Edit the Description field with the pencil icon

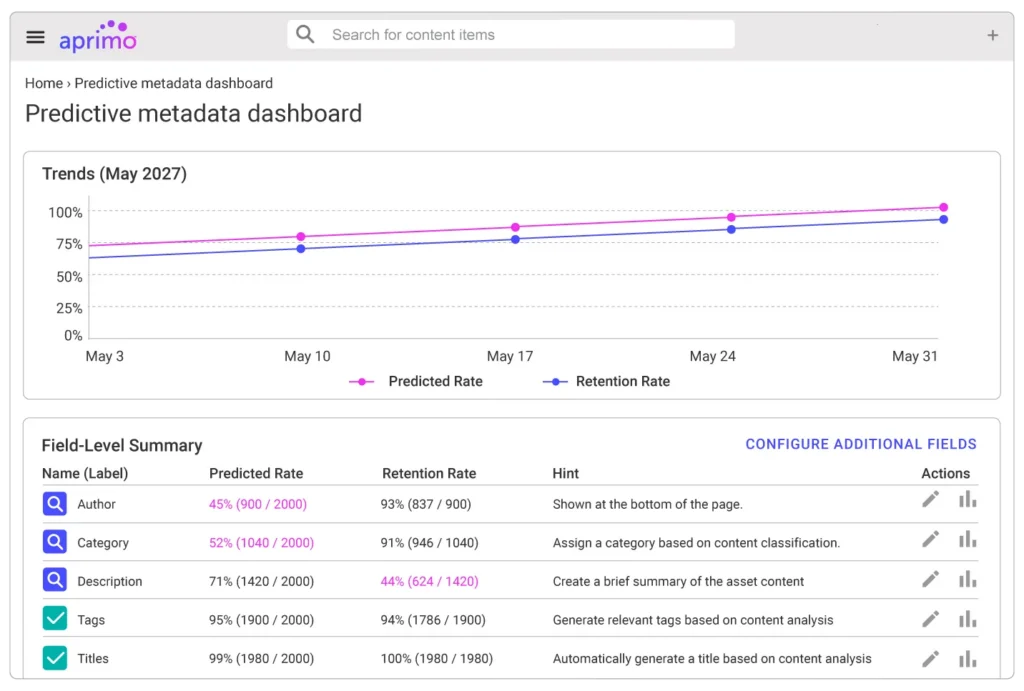click(930, 579)
